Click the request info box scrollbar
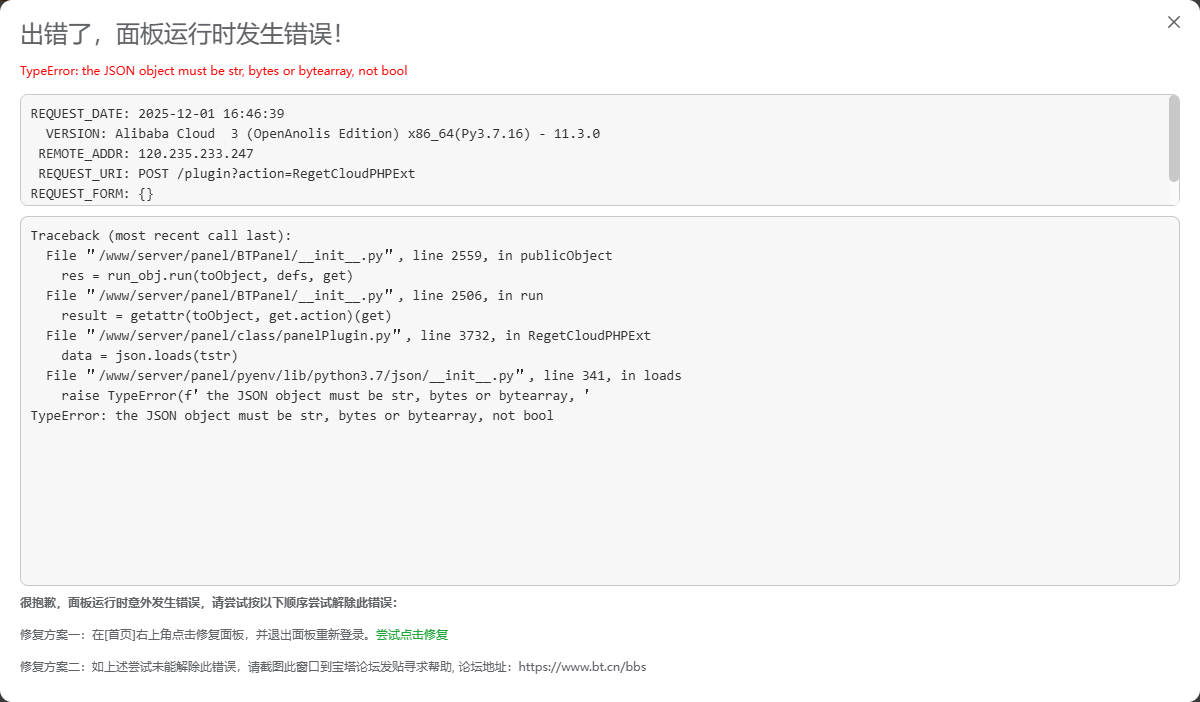1200x702 pixels. click(1173, 138)
